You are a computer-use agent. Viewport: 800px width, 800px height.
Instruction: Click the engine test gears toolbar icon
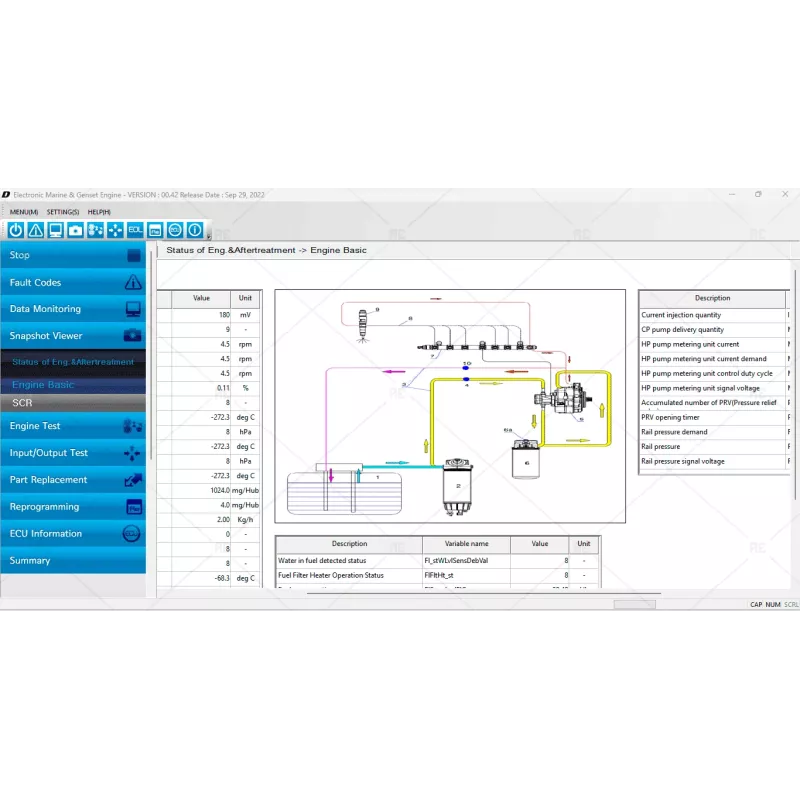95,230
